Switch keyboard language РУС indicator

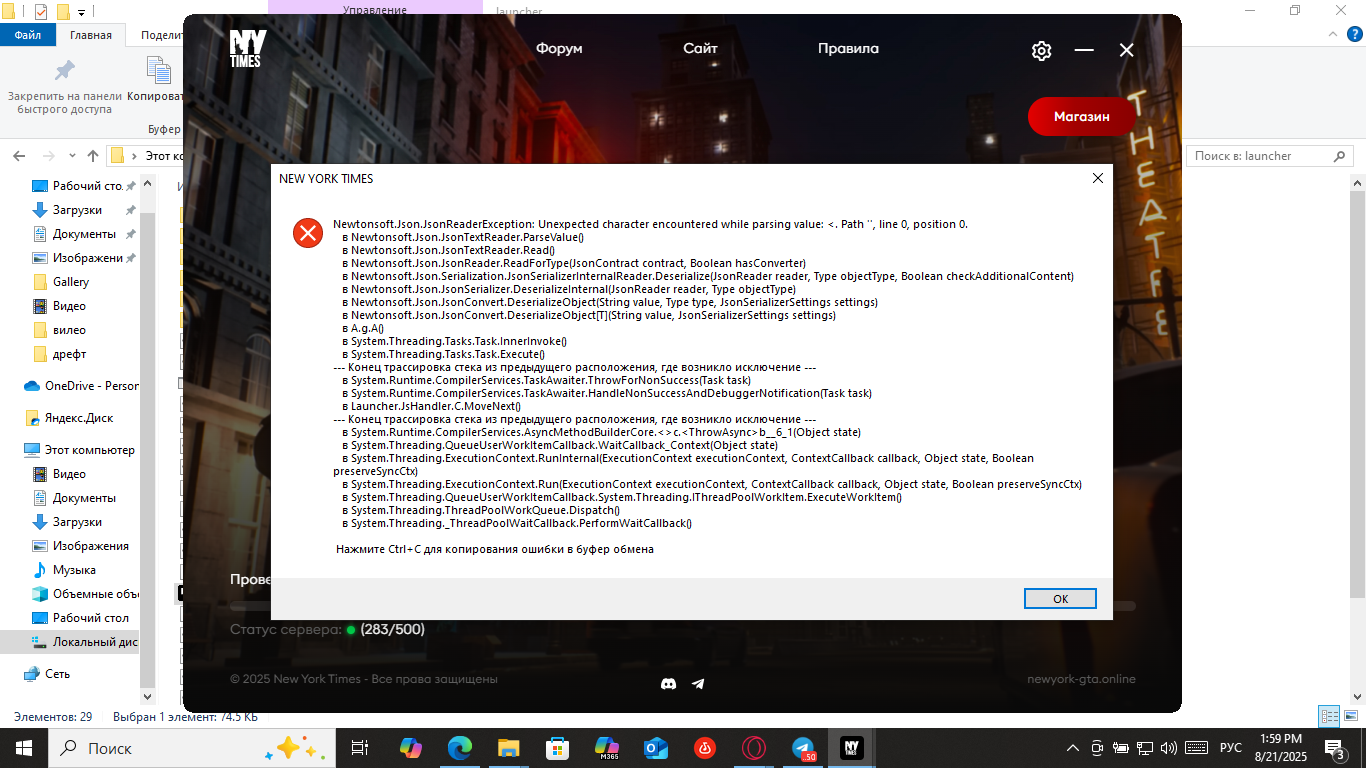coord(1231,748)
